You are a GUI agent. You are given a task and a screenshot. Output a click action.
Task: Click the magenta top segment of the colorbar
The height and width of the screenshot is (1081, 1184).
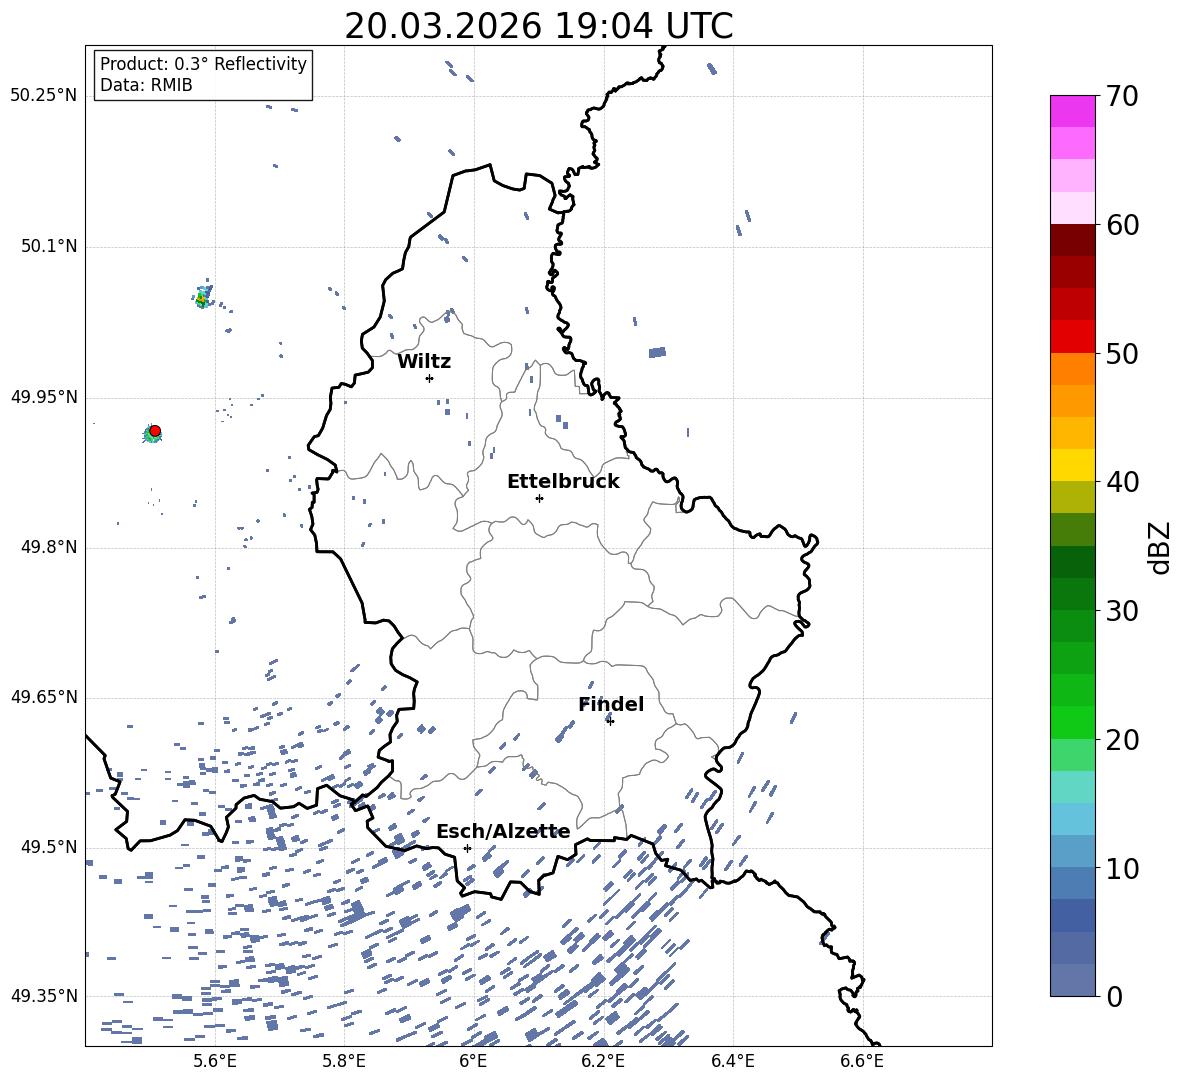[1072, 111]
